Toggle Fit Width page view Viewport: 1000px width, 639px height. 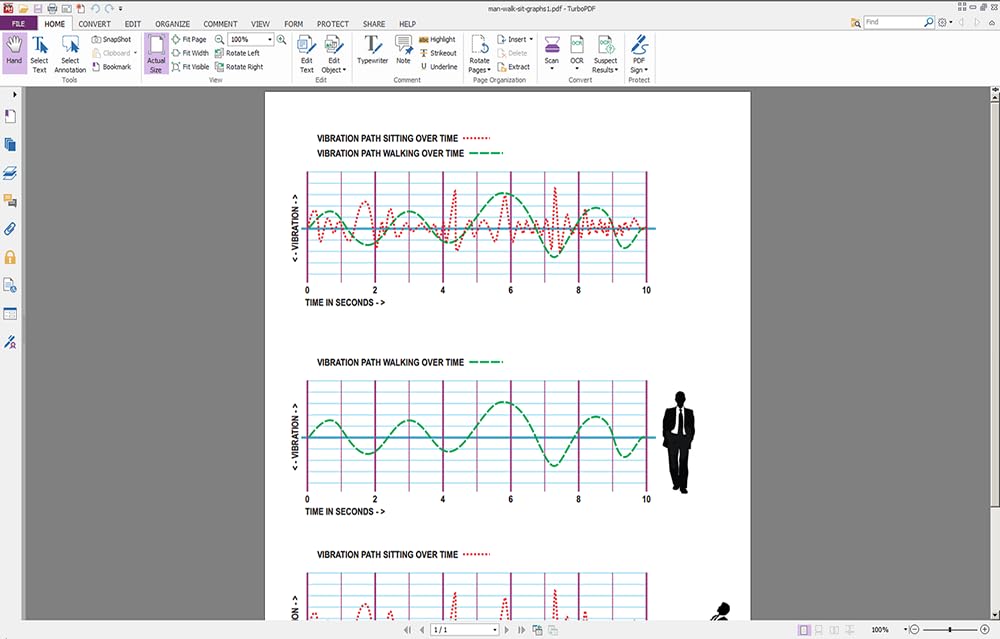[189, 53]
